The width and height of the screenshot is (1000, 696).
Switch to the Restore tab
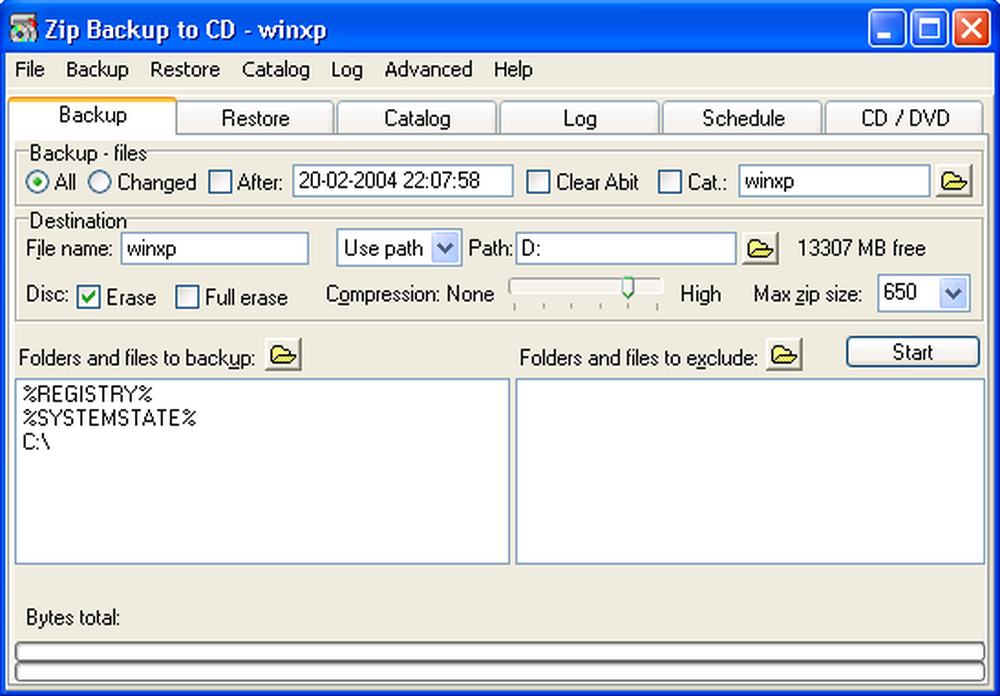coord(256,119)
